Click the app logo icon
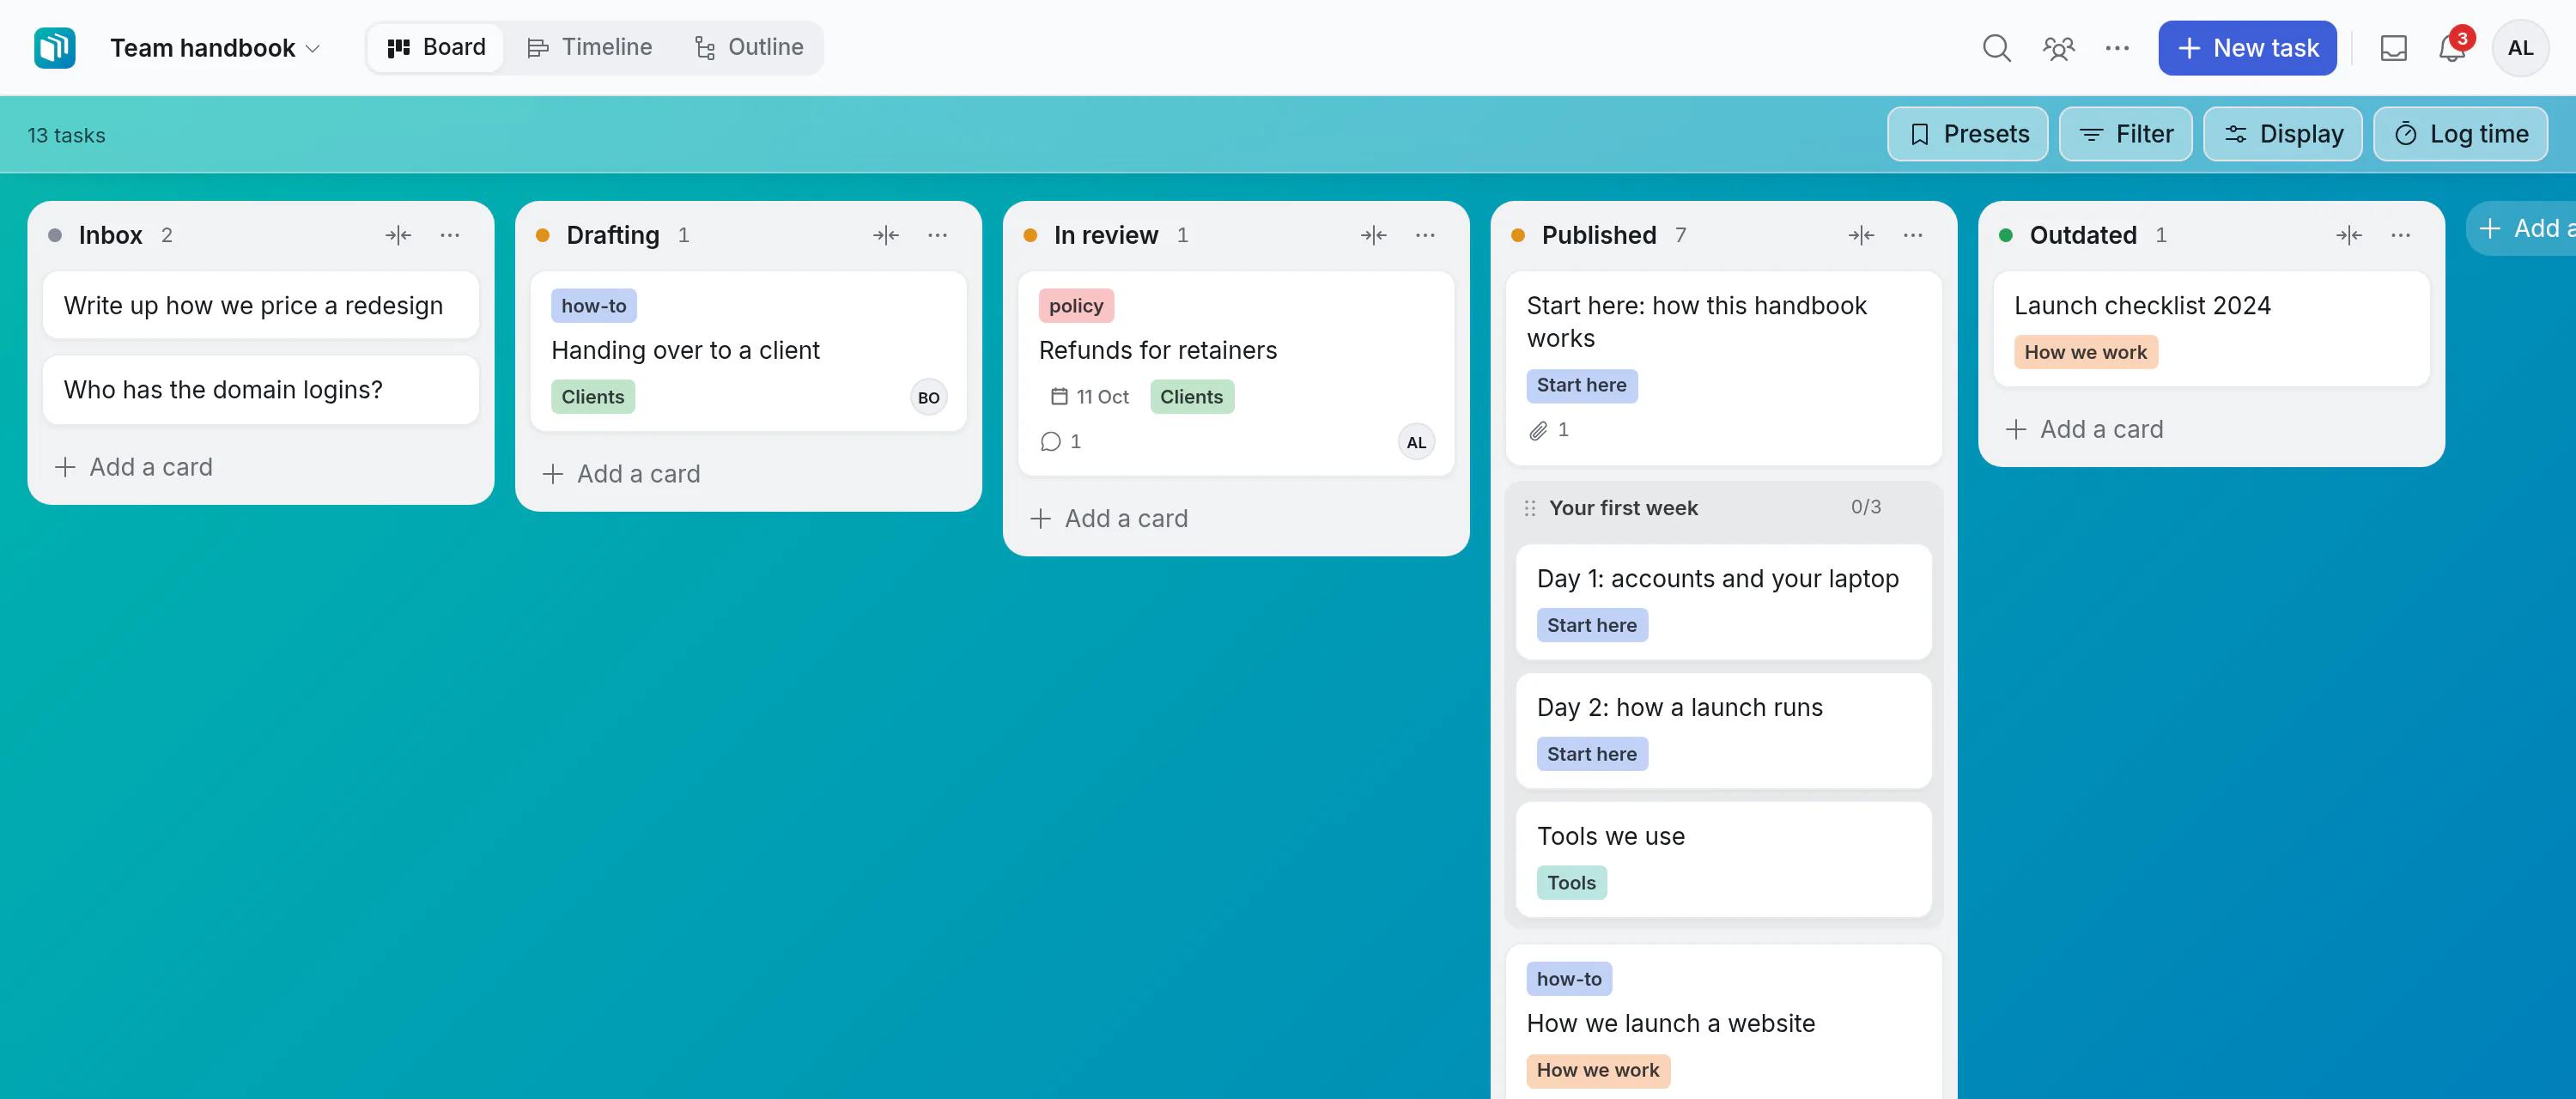 tap(54, 47)
